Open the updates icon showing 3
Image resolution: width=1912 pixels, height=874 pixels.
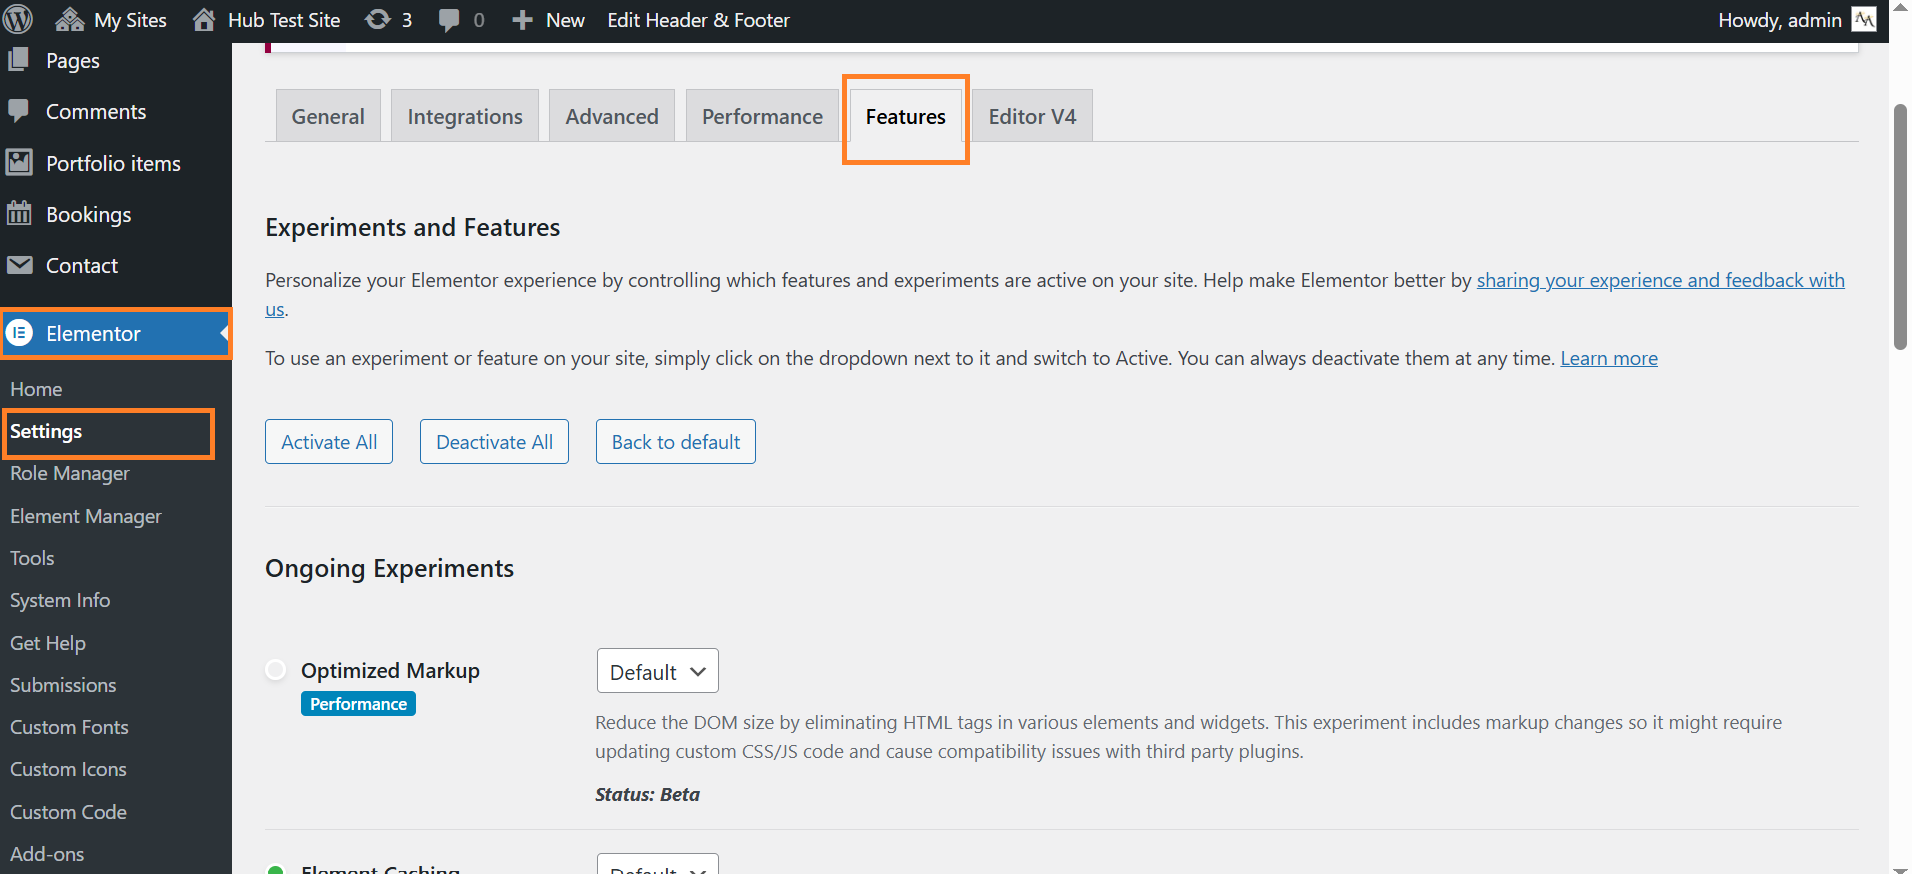tap(377, 19)
